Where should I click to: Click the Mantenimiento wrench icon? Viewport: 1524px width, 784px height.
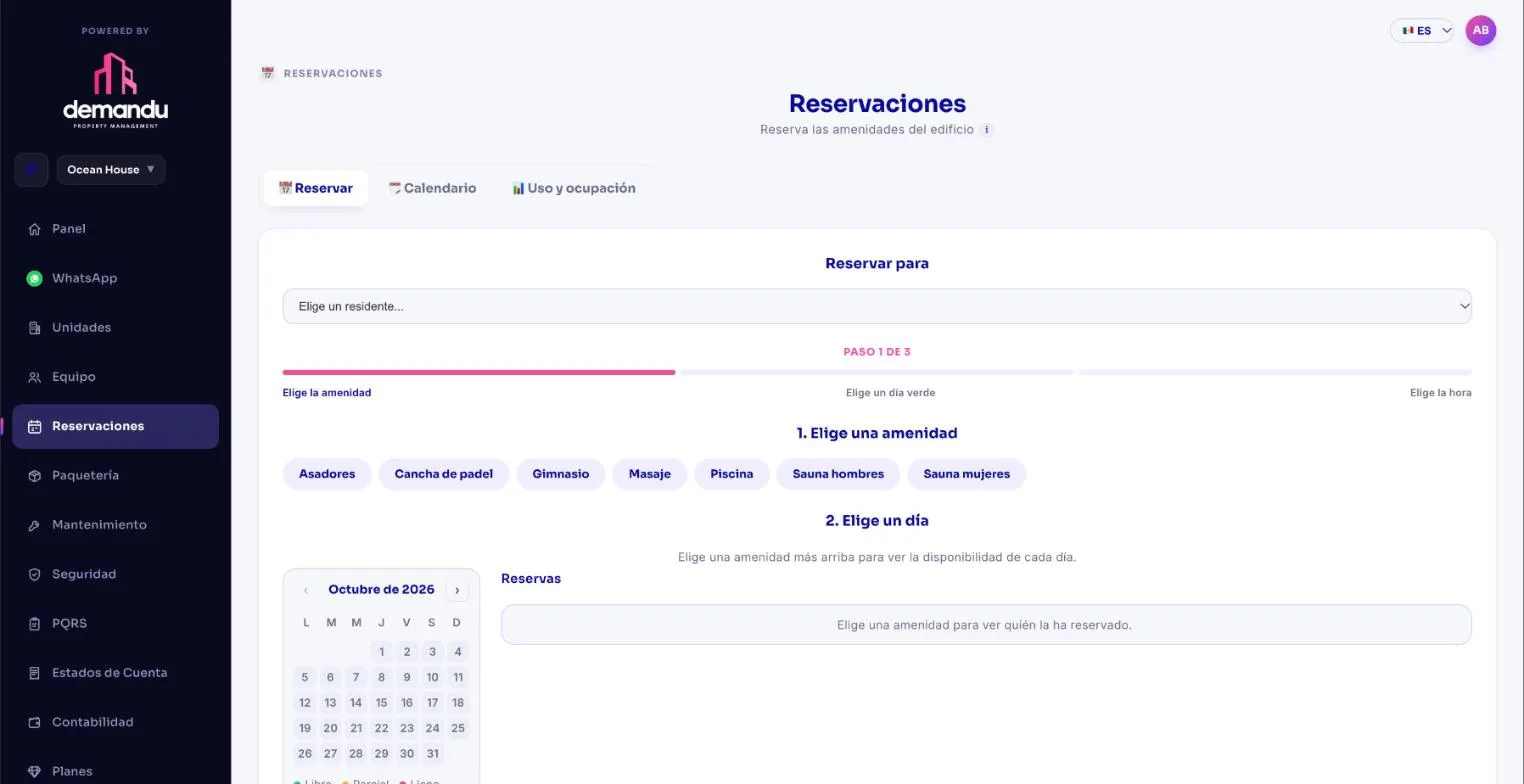[35, 525]
